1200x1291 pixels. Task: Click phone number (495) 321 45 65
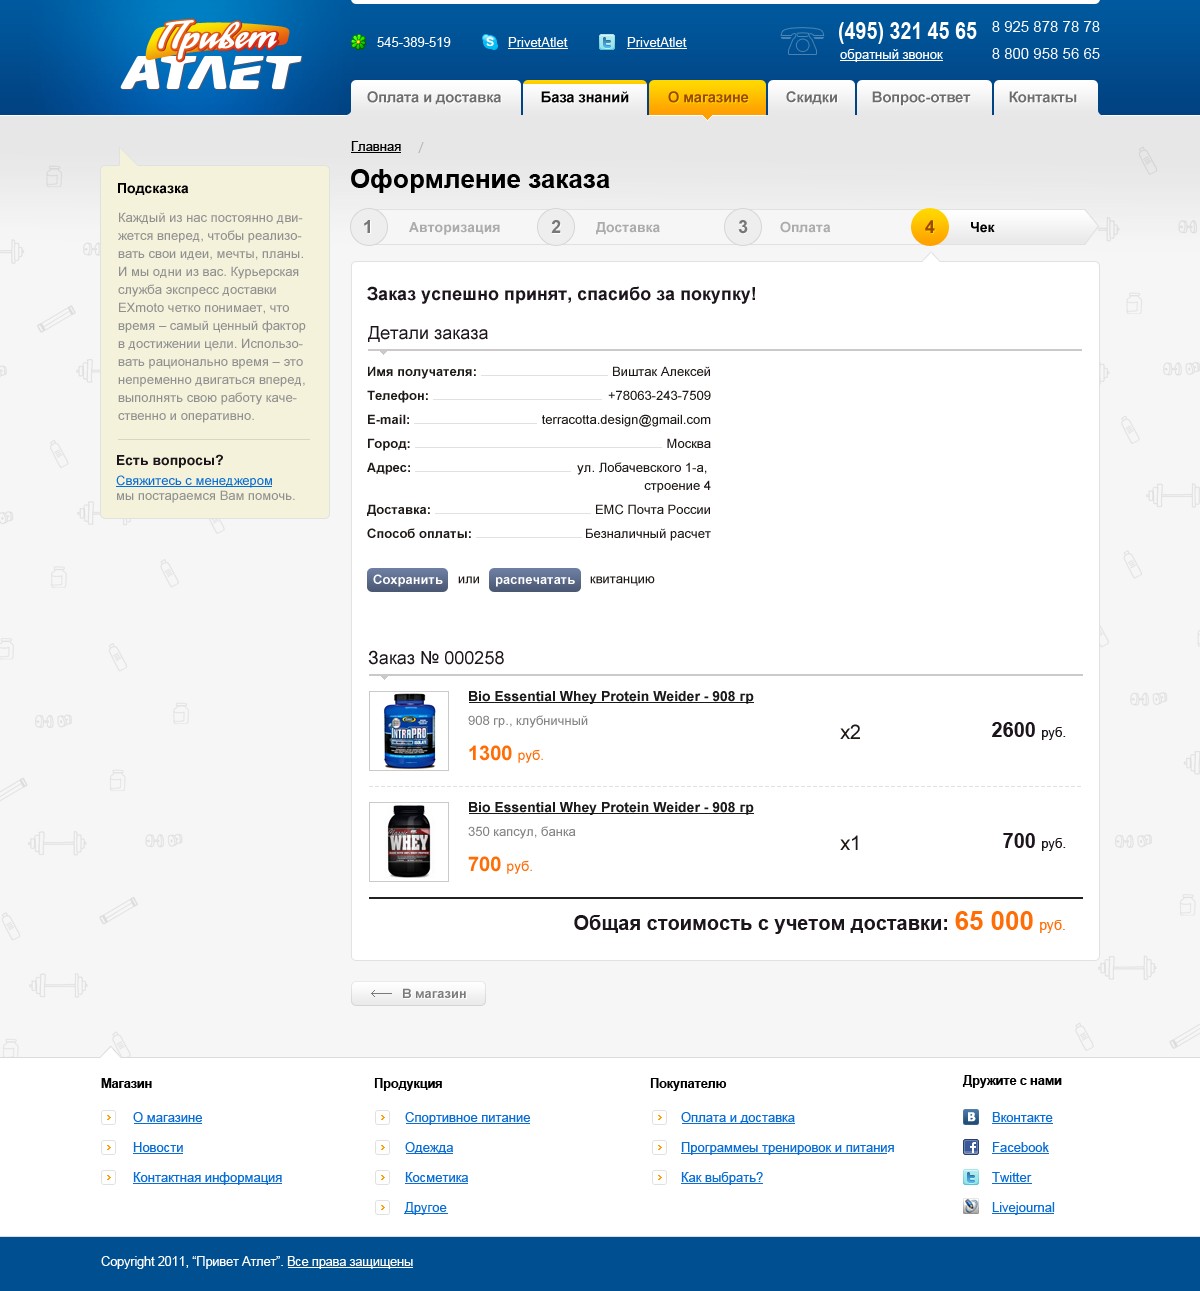(907, 31)
